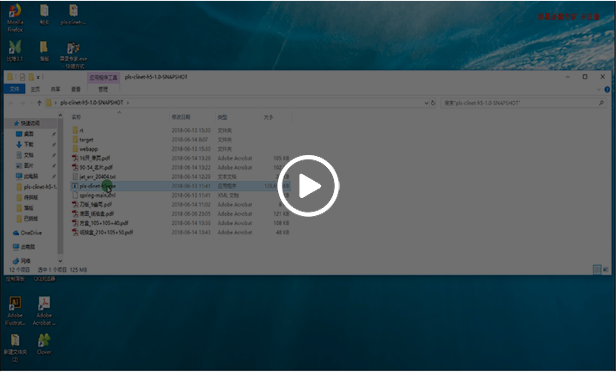The height and width of the screenshot is (372, 616).
Task: Click the search box for pls-clinet-h5-1.0-SNAPSHOT
Action: 523,103
